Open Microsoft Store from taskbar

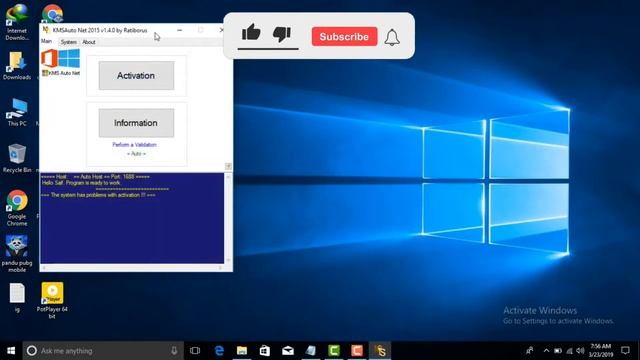(265, 351)
